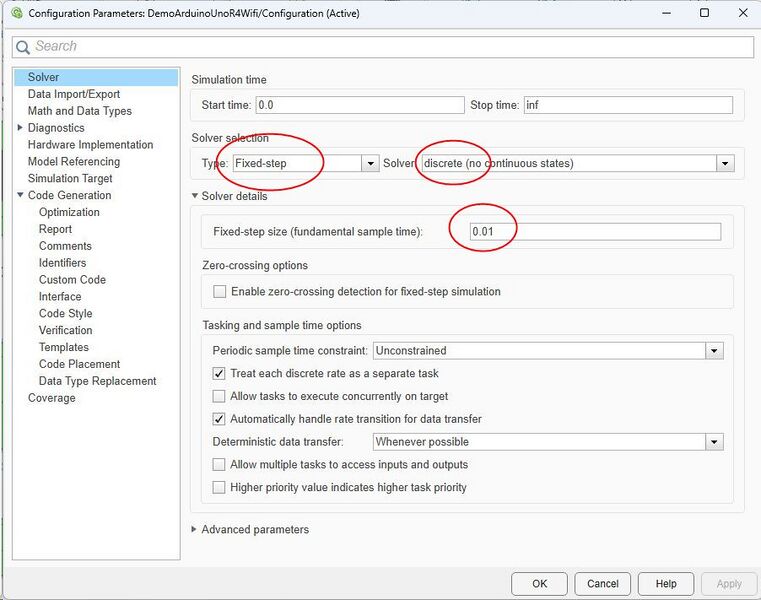Click the Apply button

coord(729,583)
